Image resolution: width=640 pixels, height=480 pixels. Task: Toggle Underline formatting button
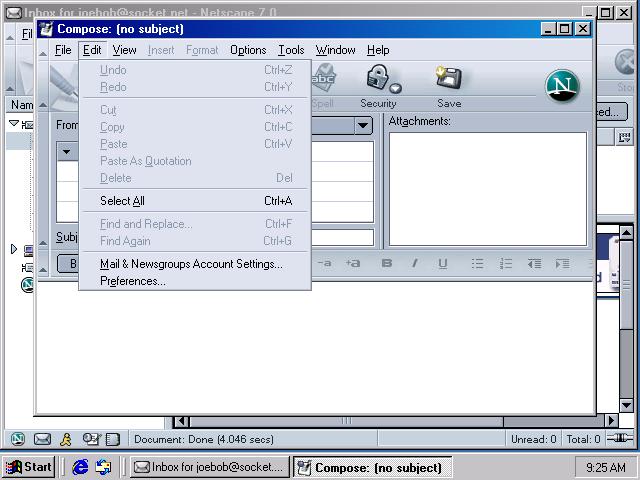click(442, 264)
